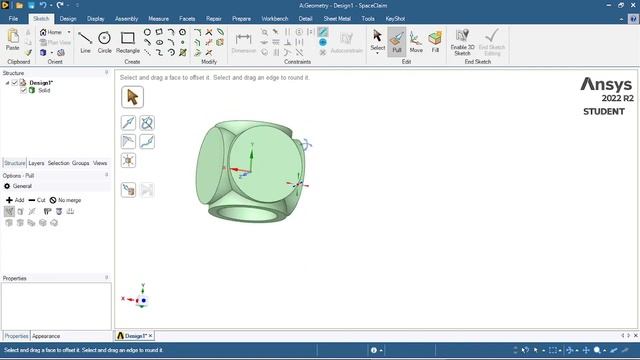The width and height of the screenshot is (640, 360).
Task: Click the pan arrows icon in status bar
Action: coord(586,350)
